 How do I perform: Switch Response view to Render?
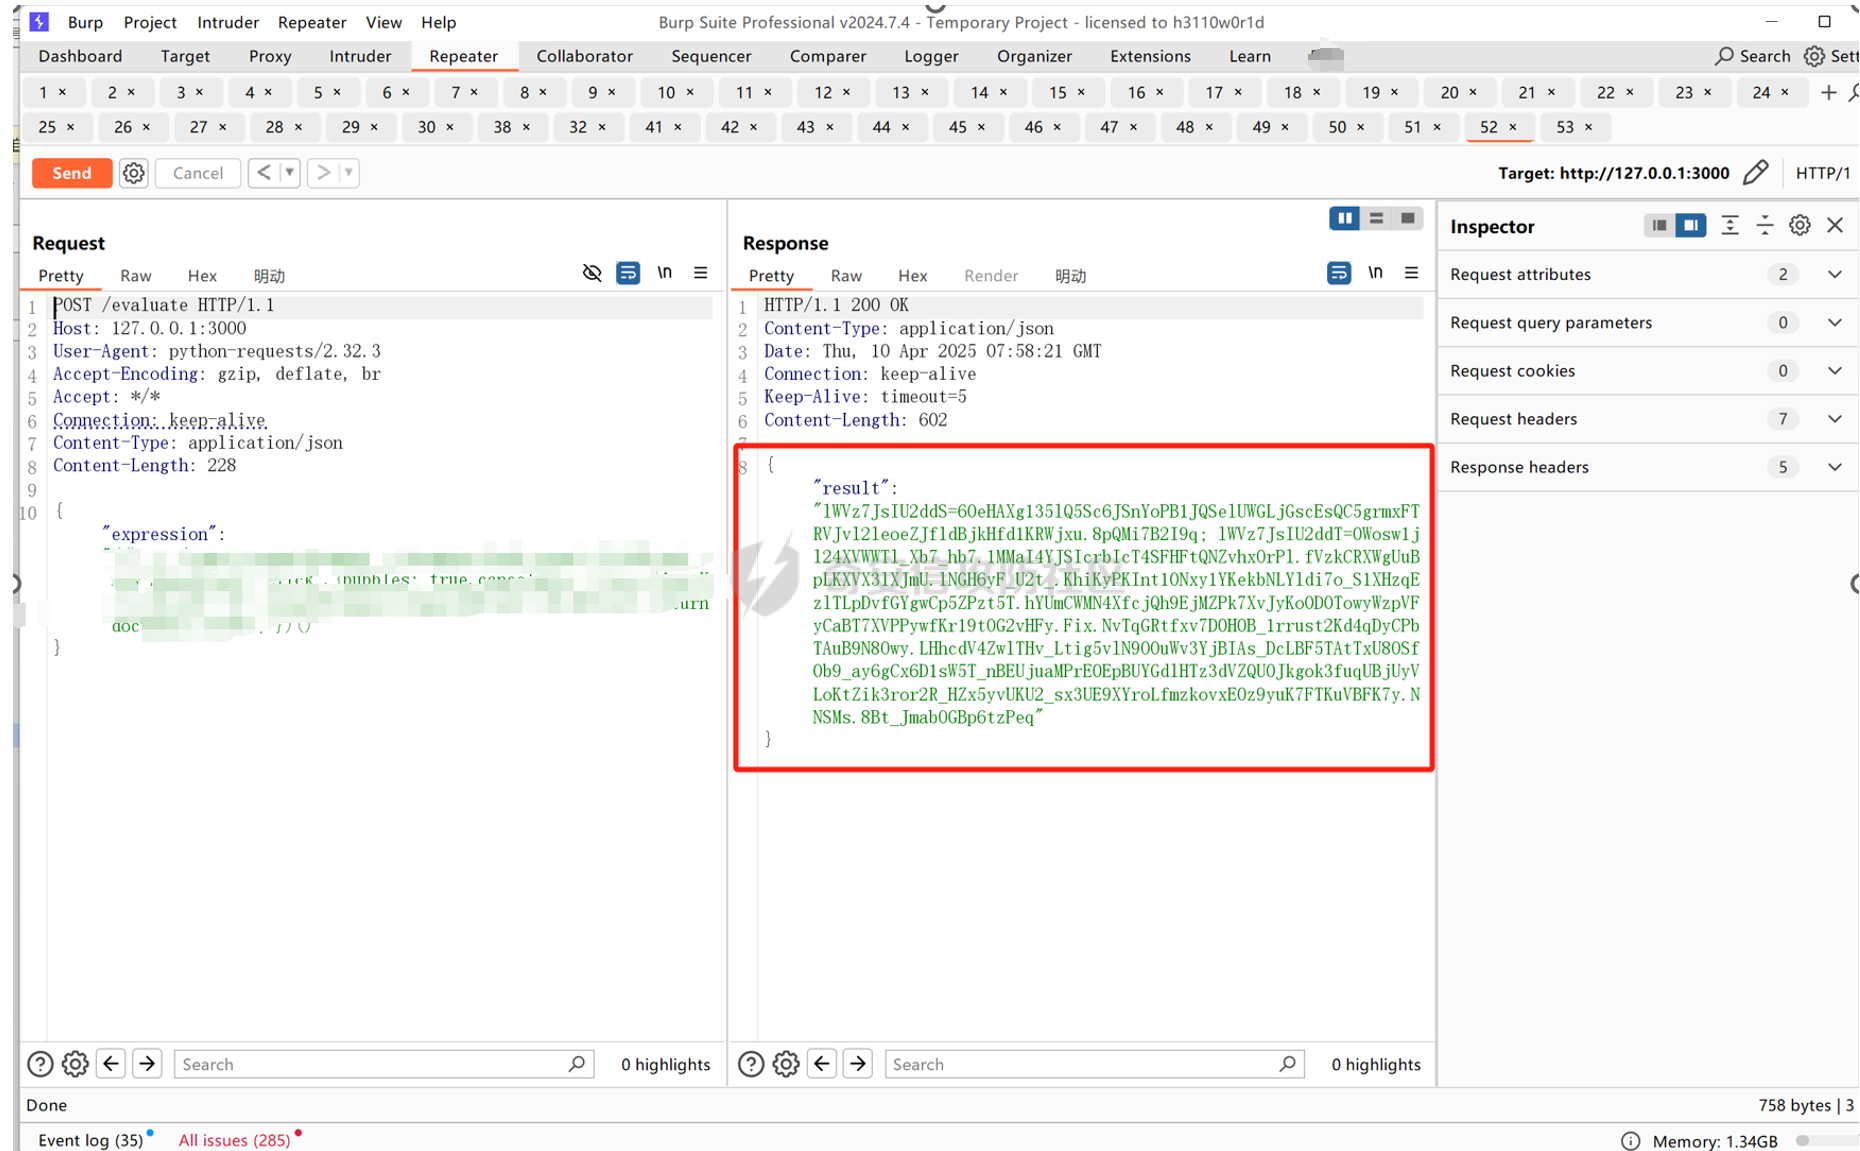(990, 275)
